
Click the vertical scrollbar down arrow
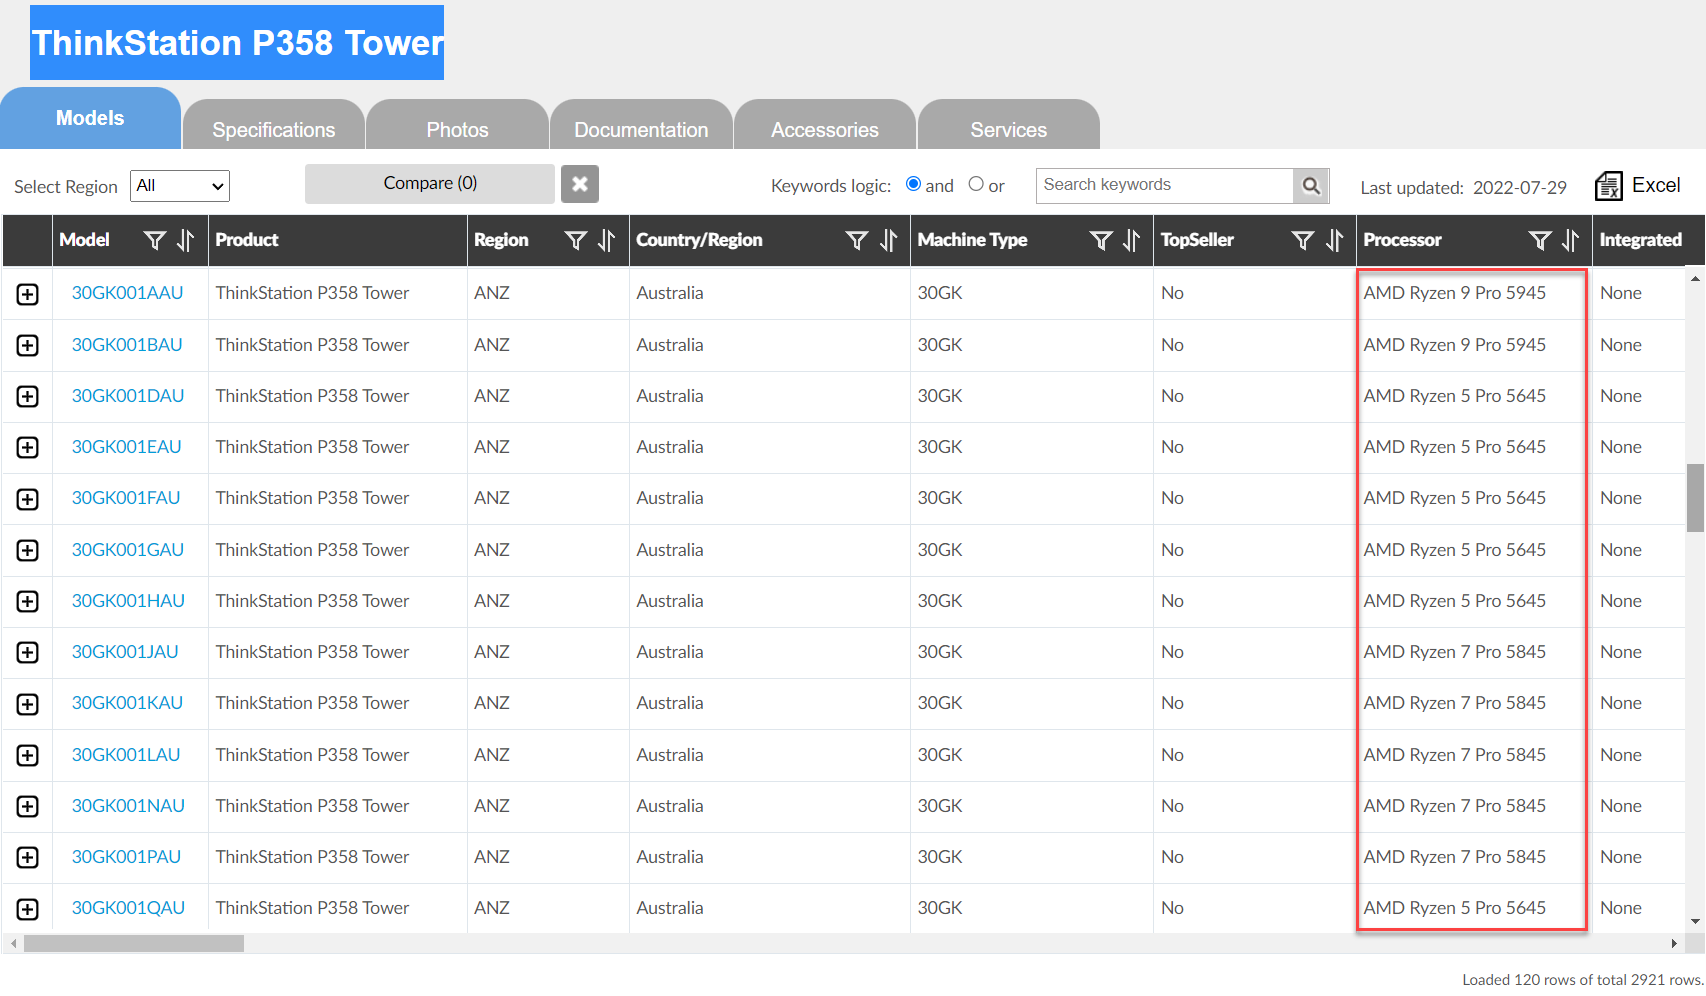1695,922
